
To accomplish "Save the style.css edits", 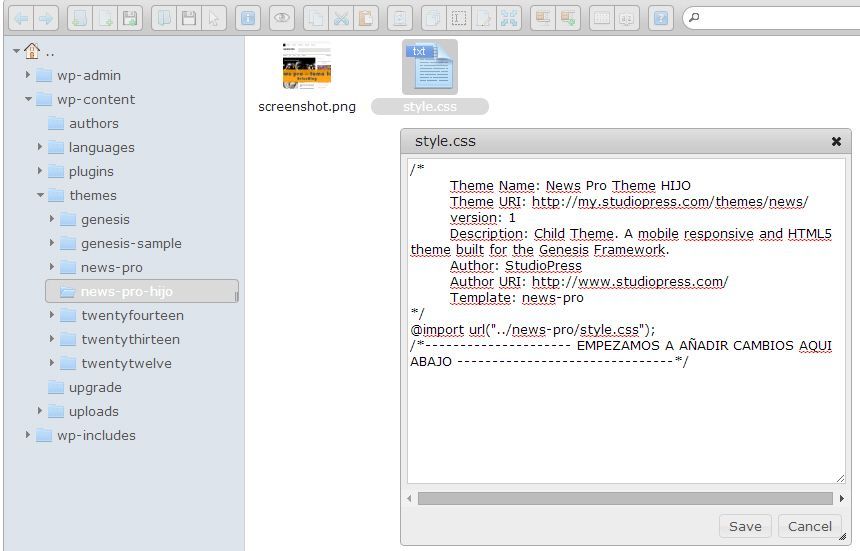I will pos(745,526).
